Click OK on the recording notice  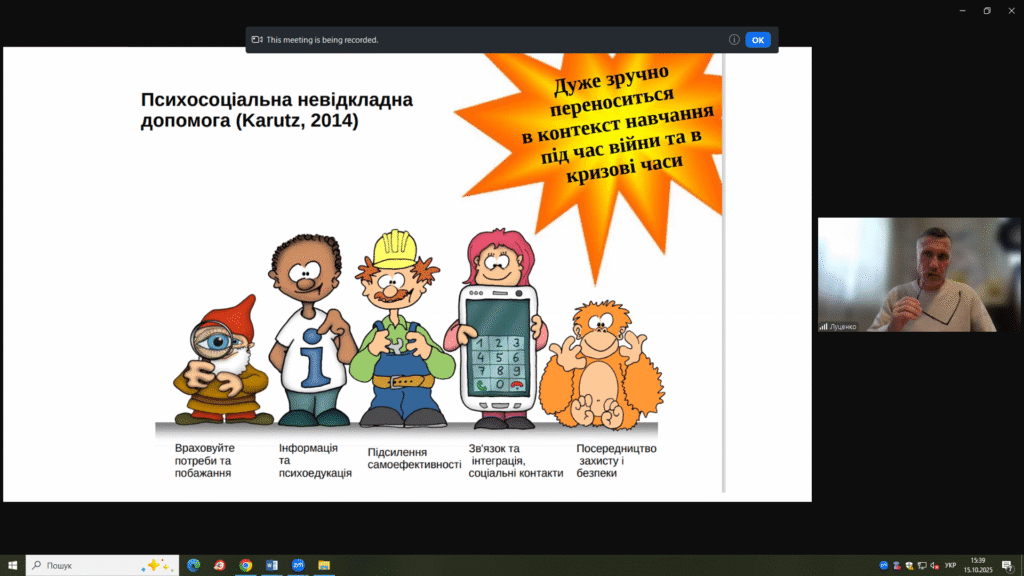click(x=757, y=40)
